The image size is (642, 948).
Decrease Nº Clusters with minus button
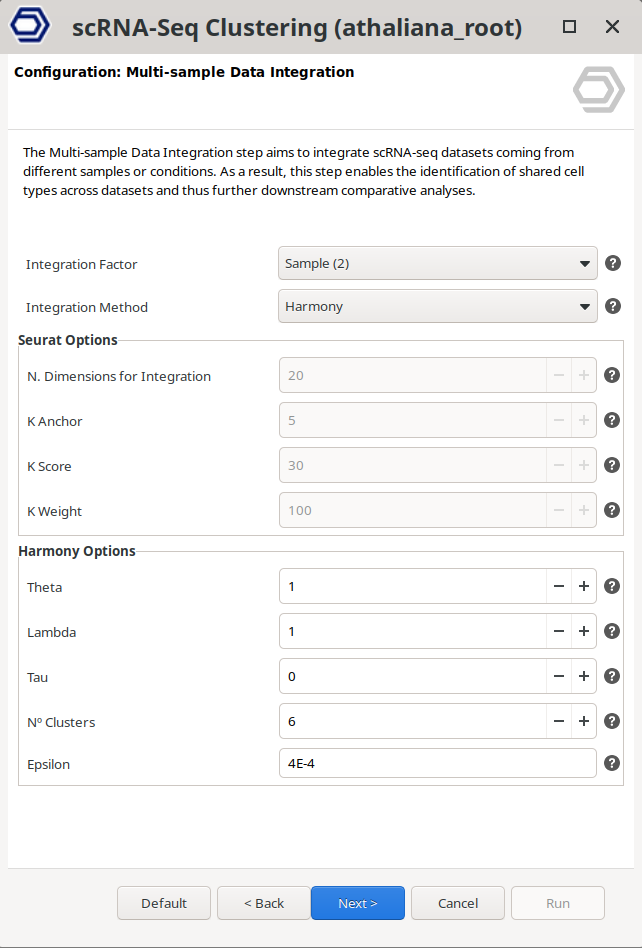click(559, 721)
